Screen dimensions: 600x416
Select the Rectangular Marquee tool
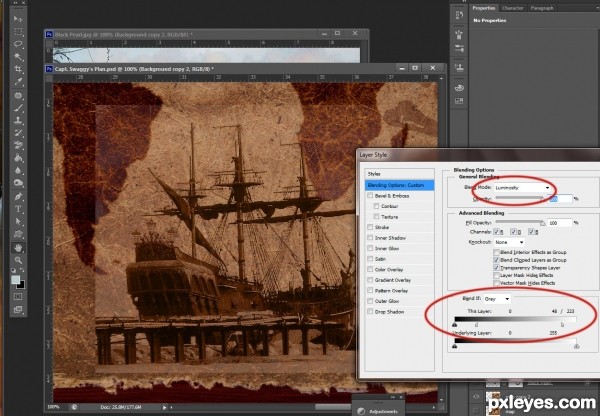(x=18, y=31)
